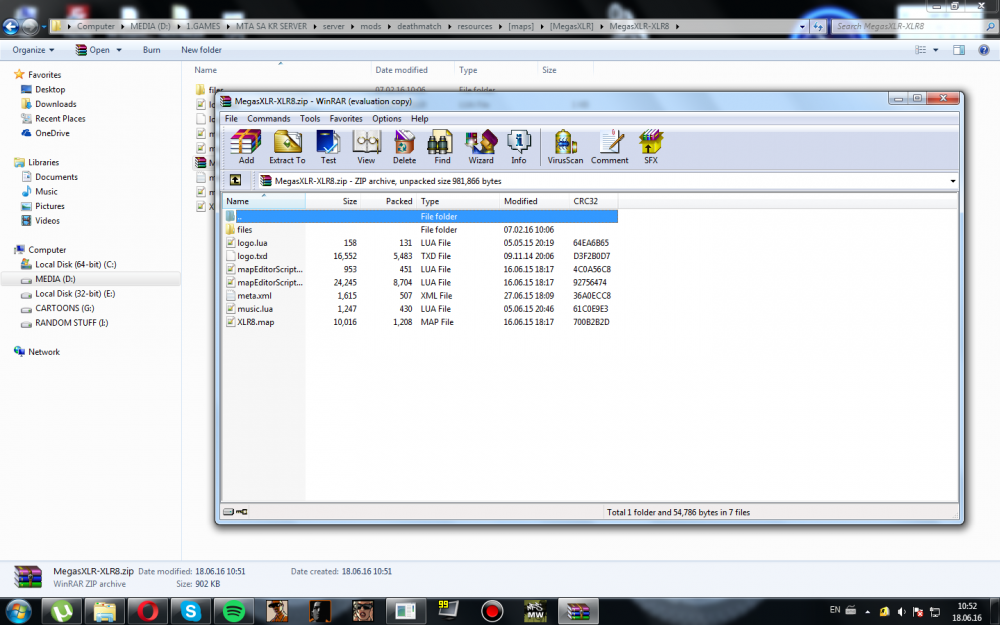Launch the Wizard tool

tap(481, 147)
